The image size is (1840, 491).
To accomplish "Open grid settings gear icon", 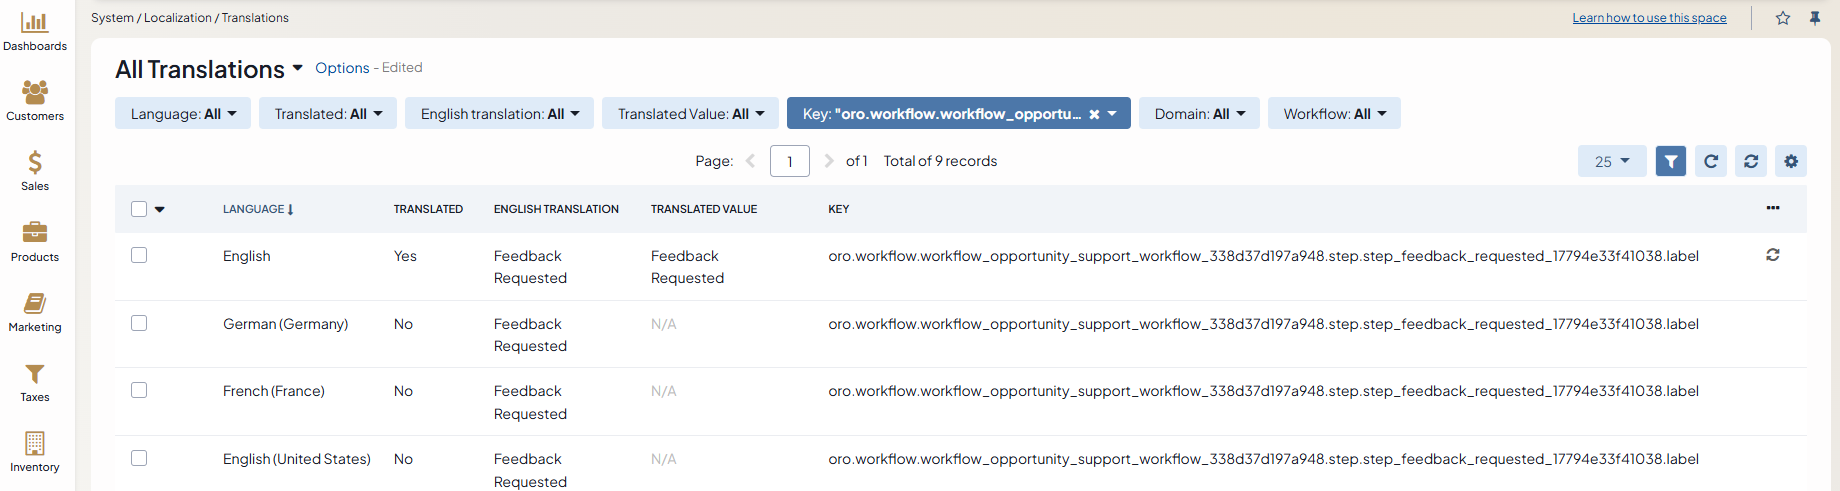I will pos(1791,161).
